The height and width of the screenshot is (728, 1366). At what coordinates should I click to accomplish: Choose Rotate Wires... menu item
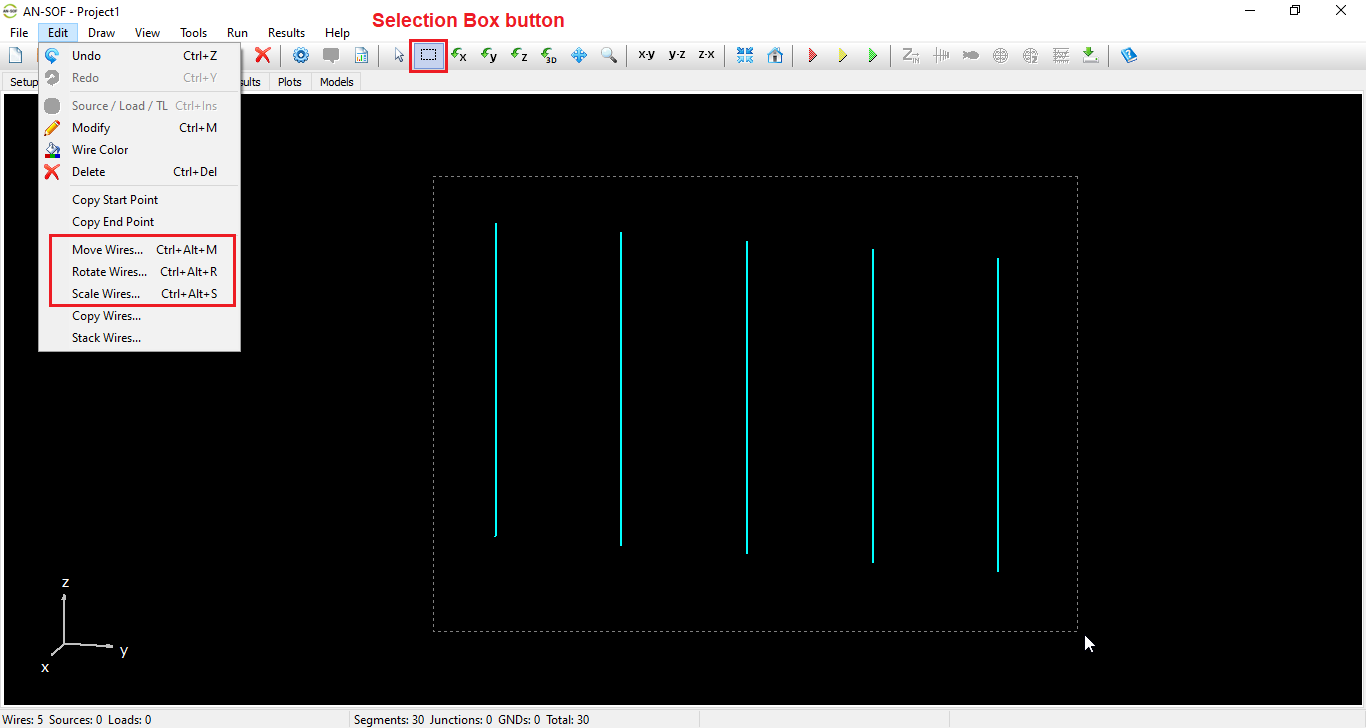pyautogui.click(x=139, y=272)
